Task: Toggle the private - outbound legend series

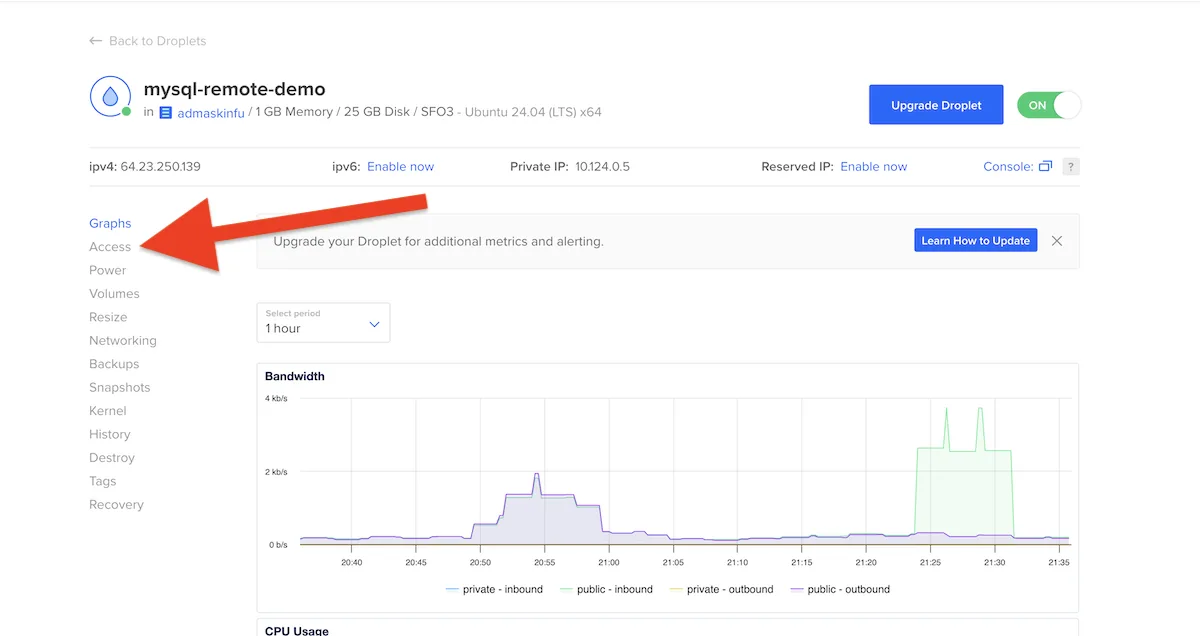Action: (x=721, y=589)
